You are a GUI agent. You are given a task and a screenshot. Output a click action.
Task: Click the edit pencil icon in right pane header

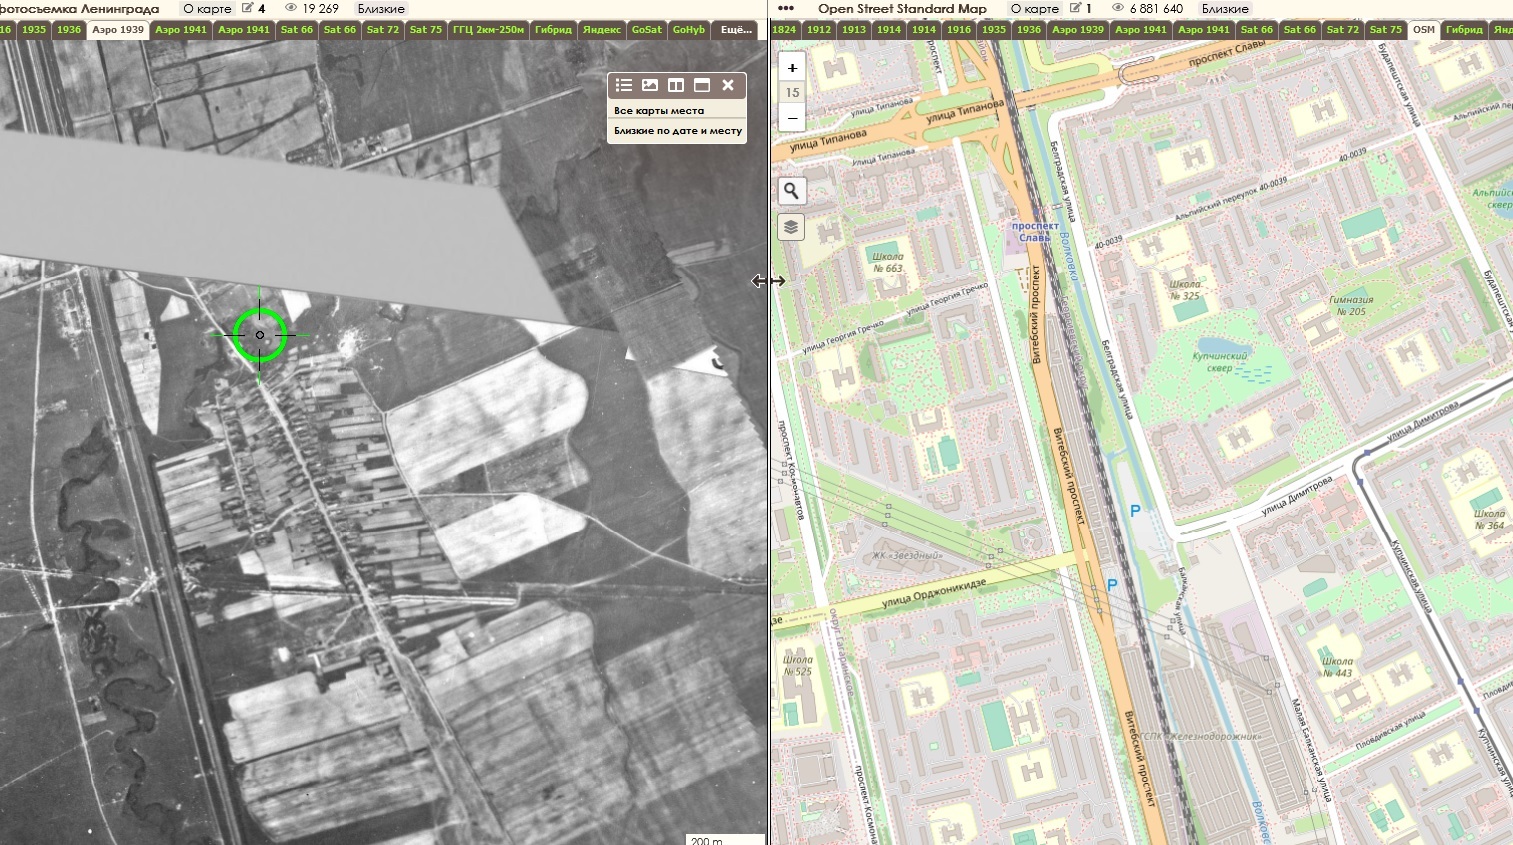tap(1076, 8)
